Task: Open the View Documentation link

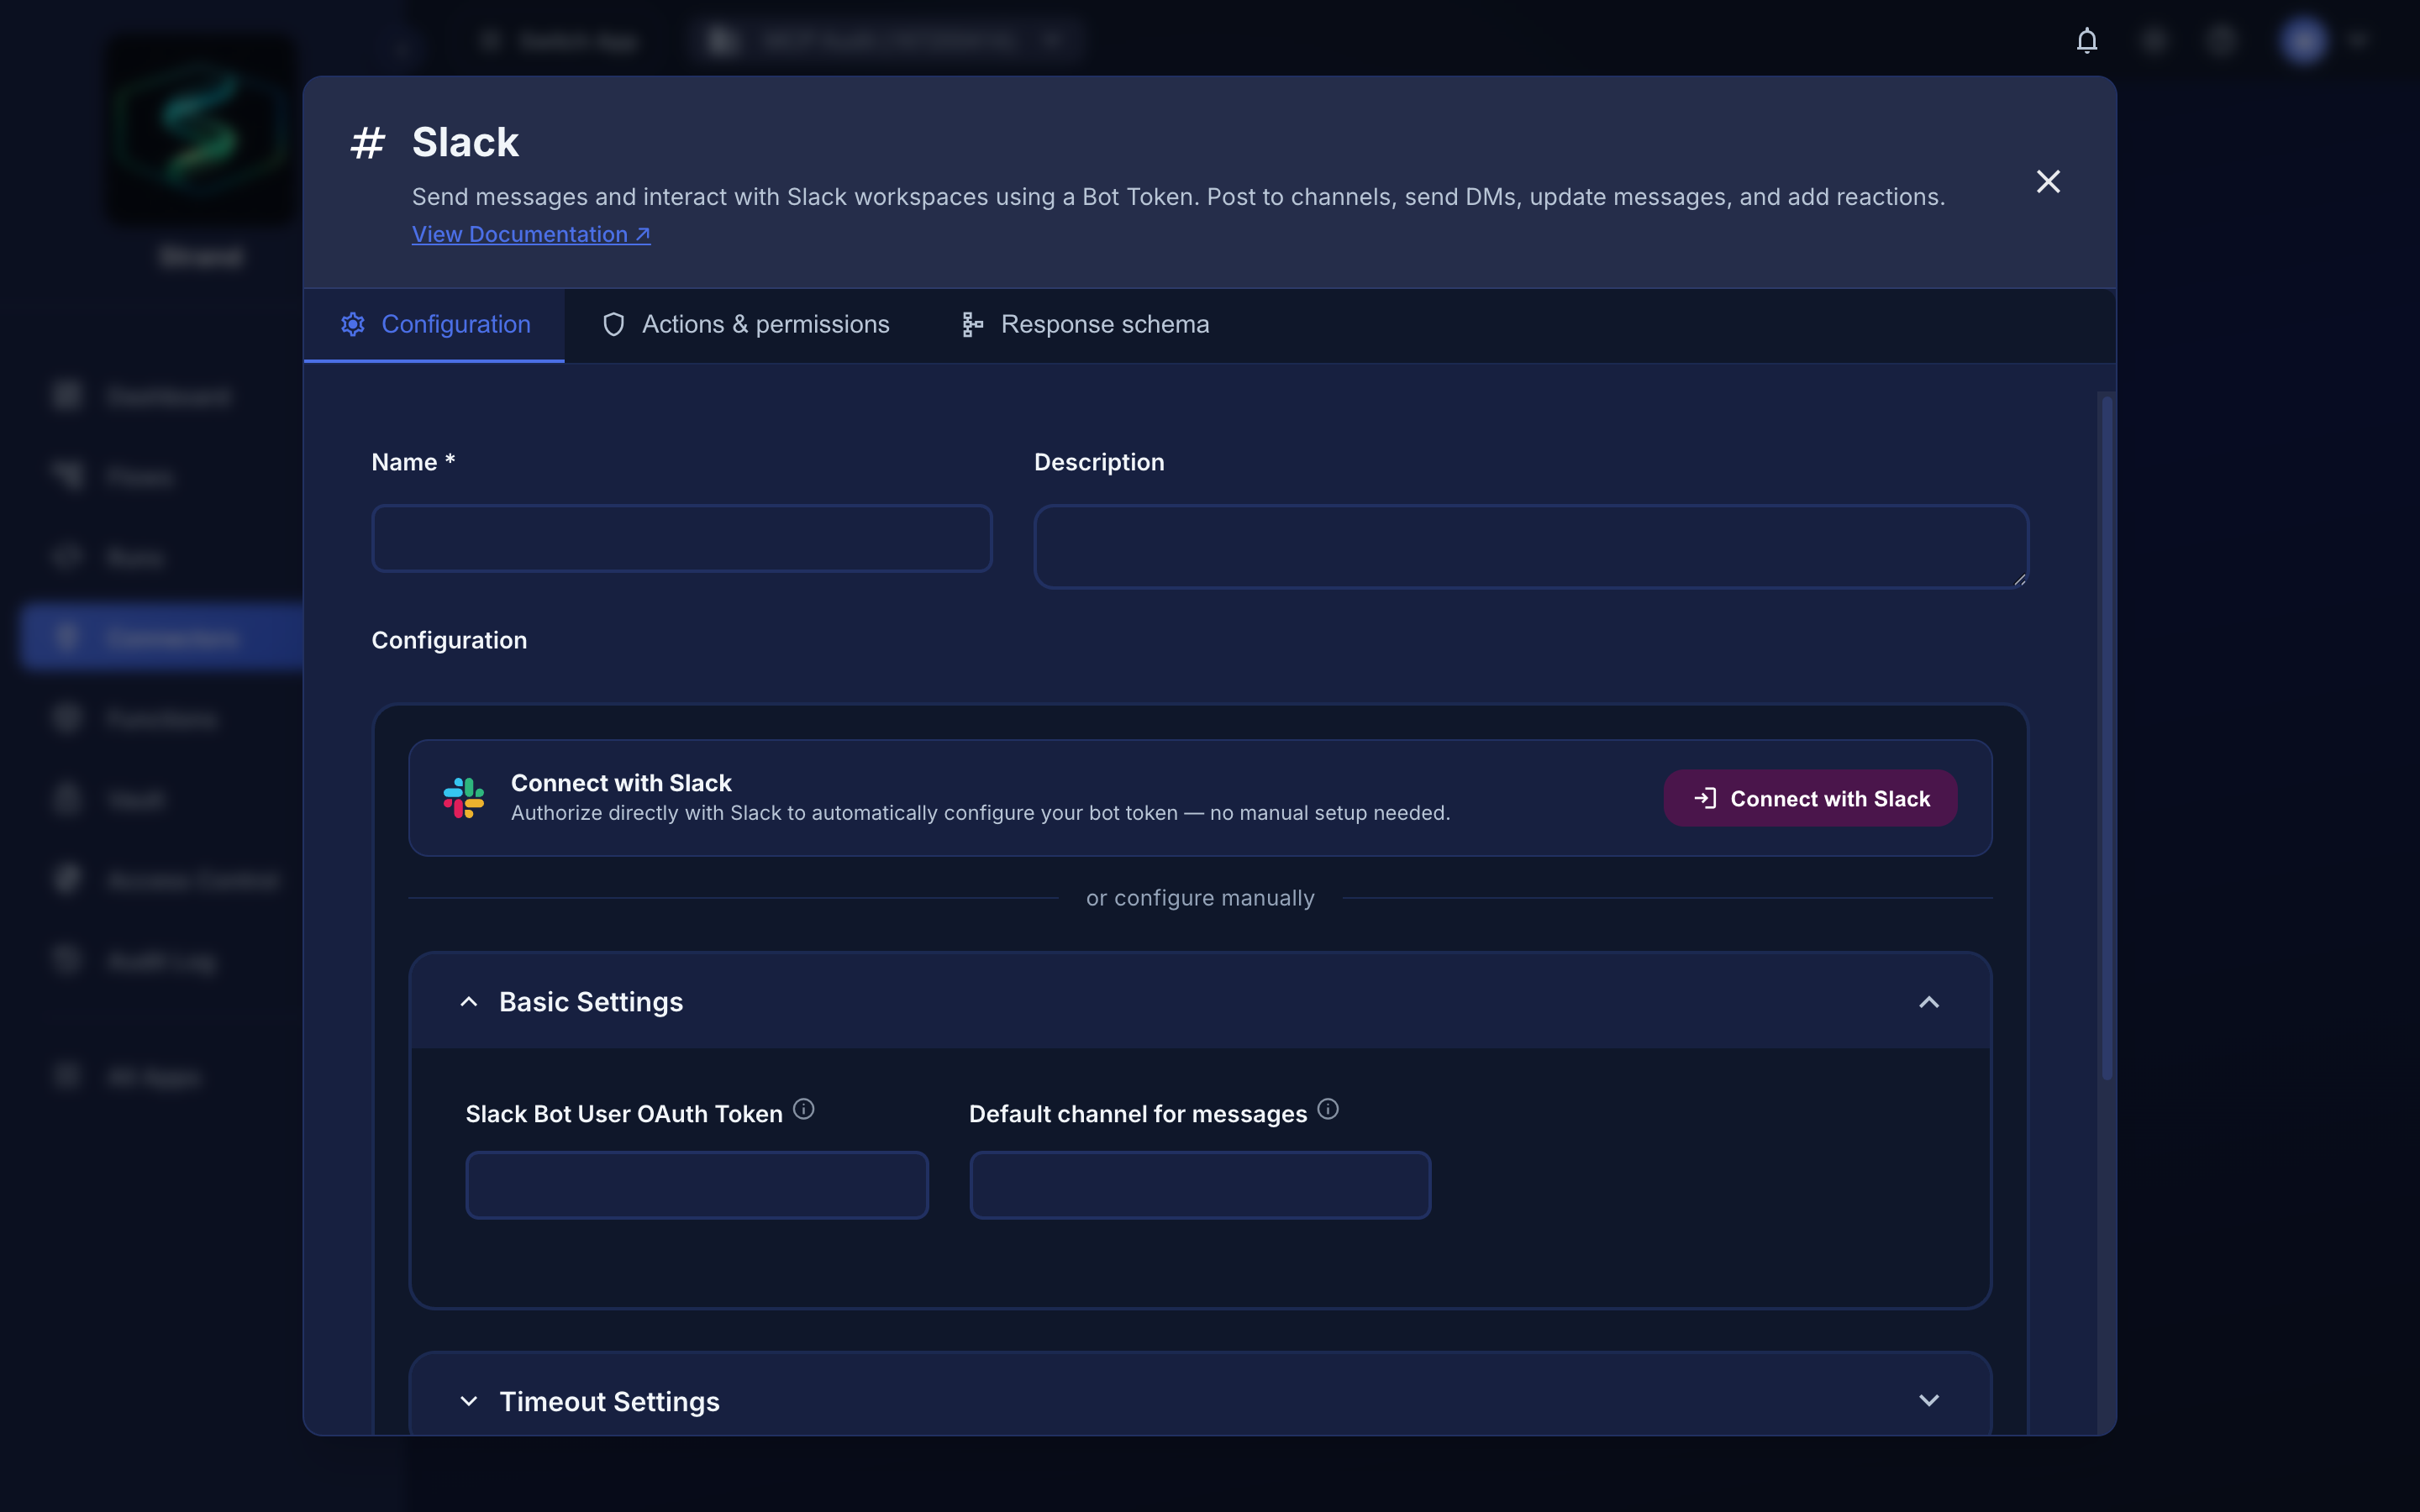Action: (x=531, y=234)
